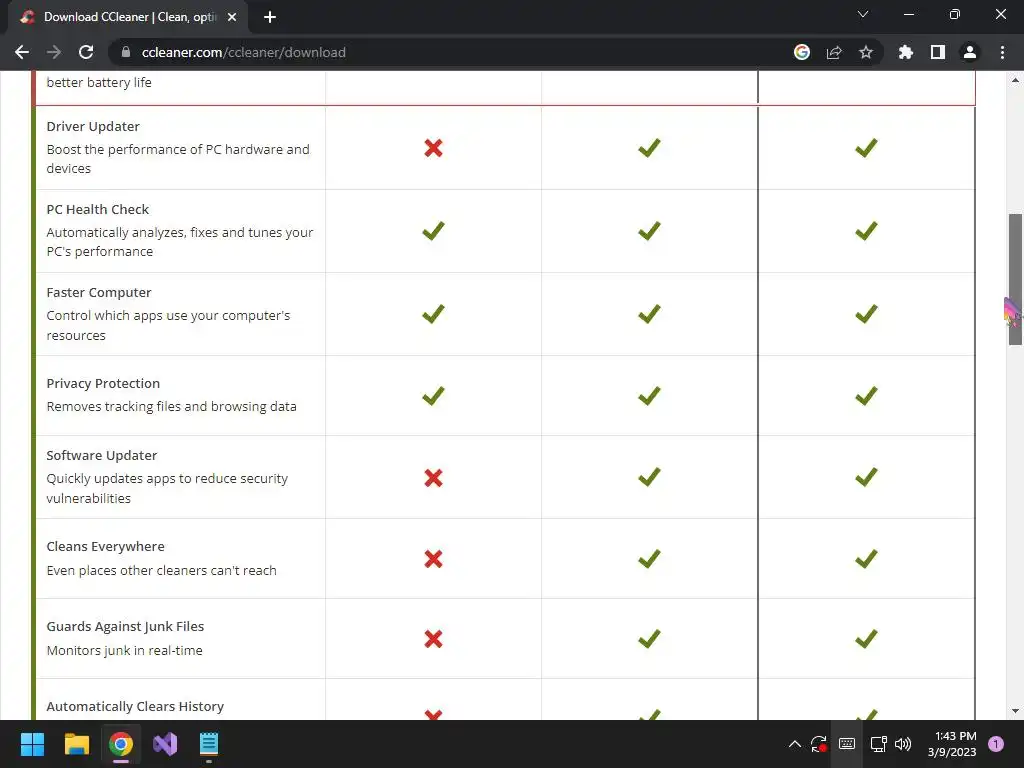Click the Software Updater heading
Viewport: 1024px width, 768px height.
[x=102, y=455]
